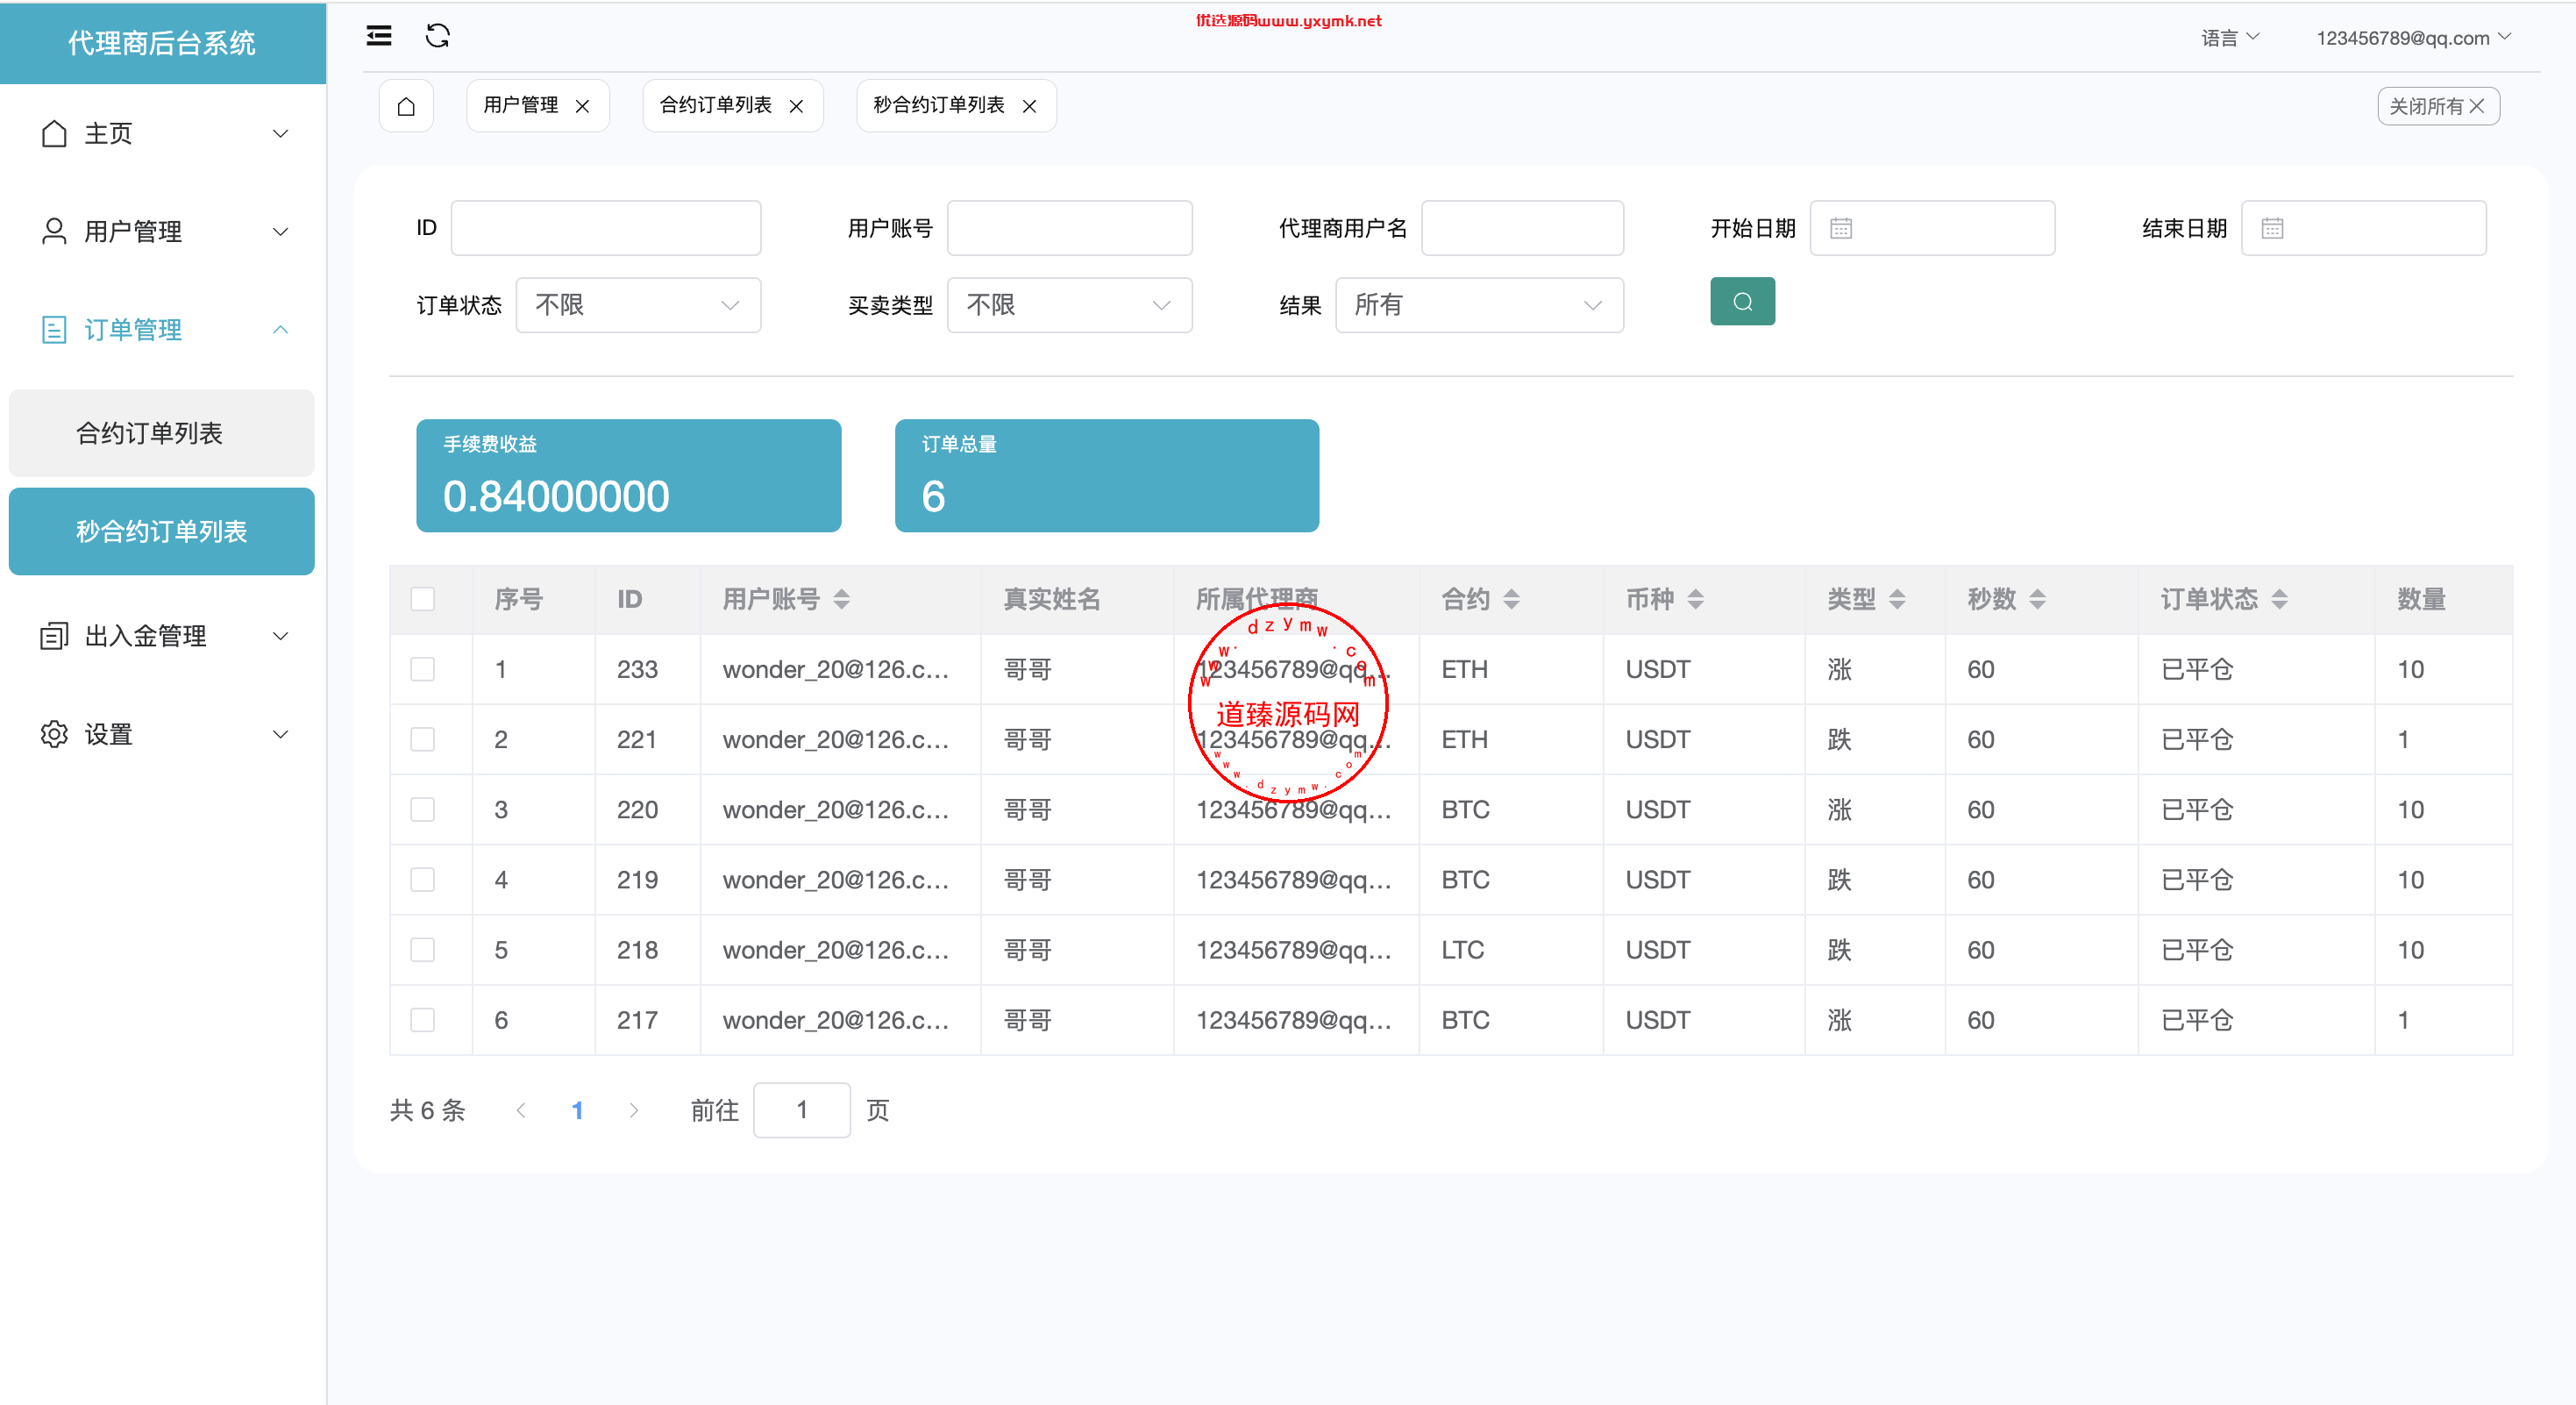The height and width of the screenshot is (1405, 2576).
Task: Open the home tab icon
Action: (x=406, y=106)
